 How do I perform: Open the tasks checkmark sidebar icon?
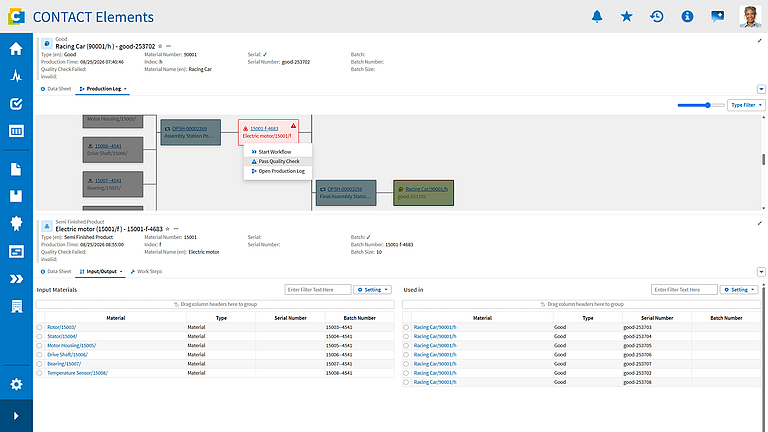16,104
